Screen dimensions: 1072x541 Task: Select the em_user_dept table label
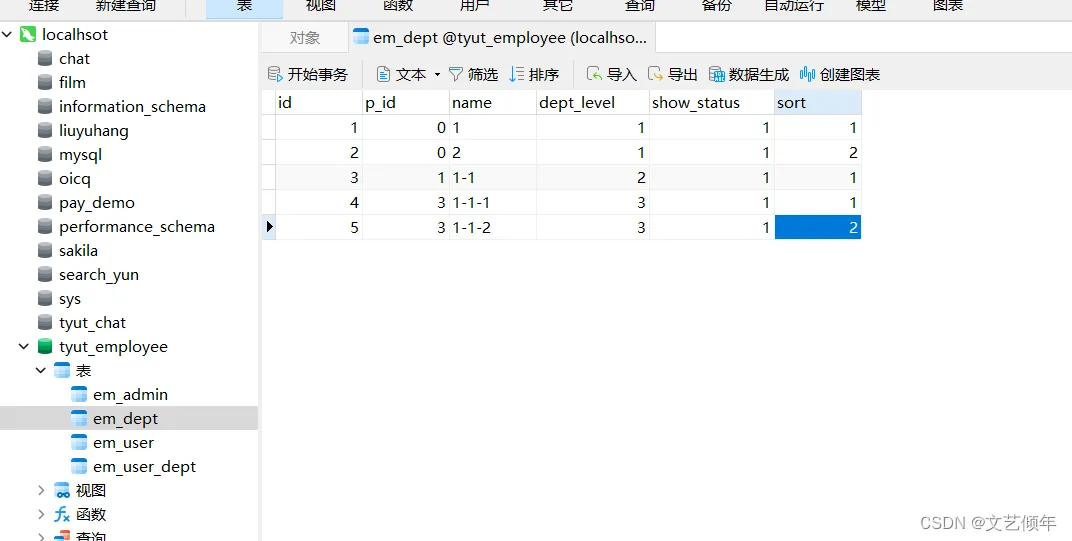144,466
